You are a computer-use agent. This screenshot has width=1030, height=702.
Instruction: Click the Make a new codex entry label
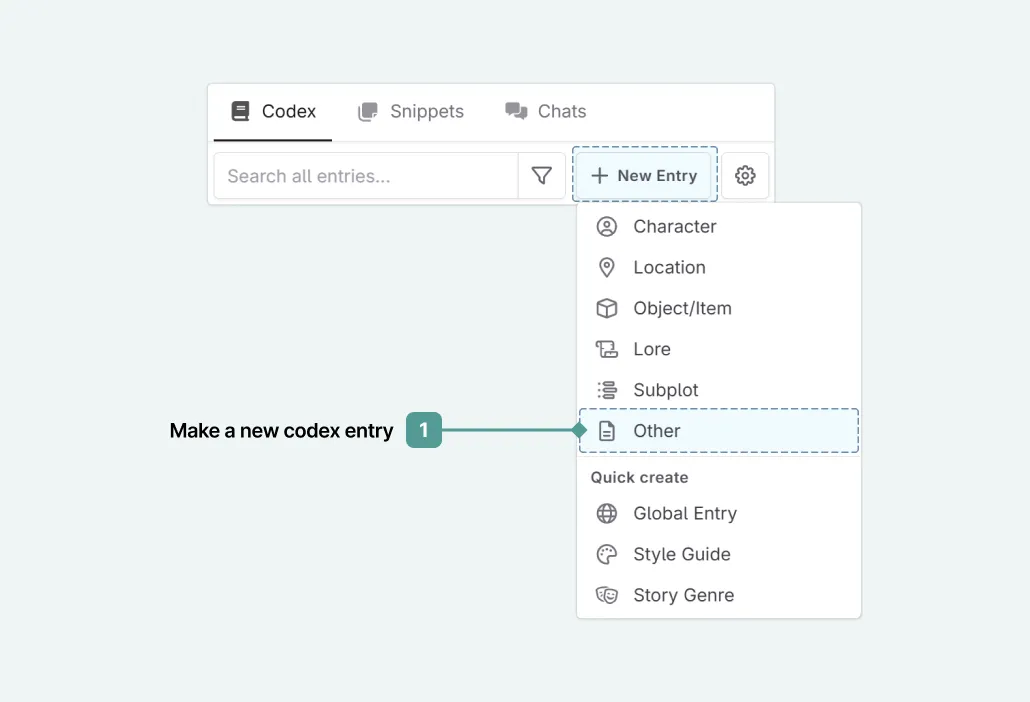coord(281,431)
